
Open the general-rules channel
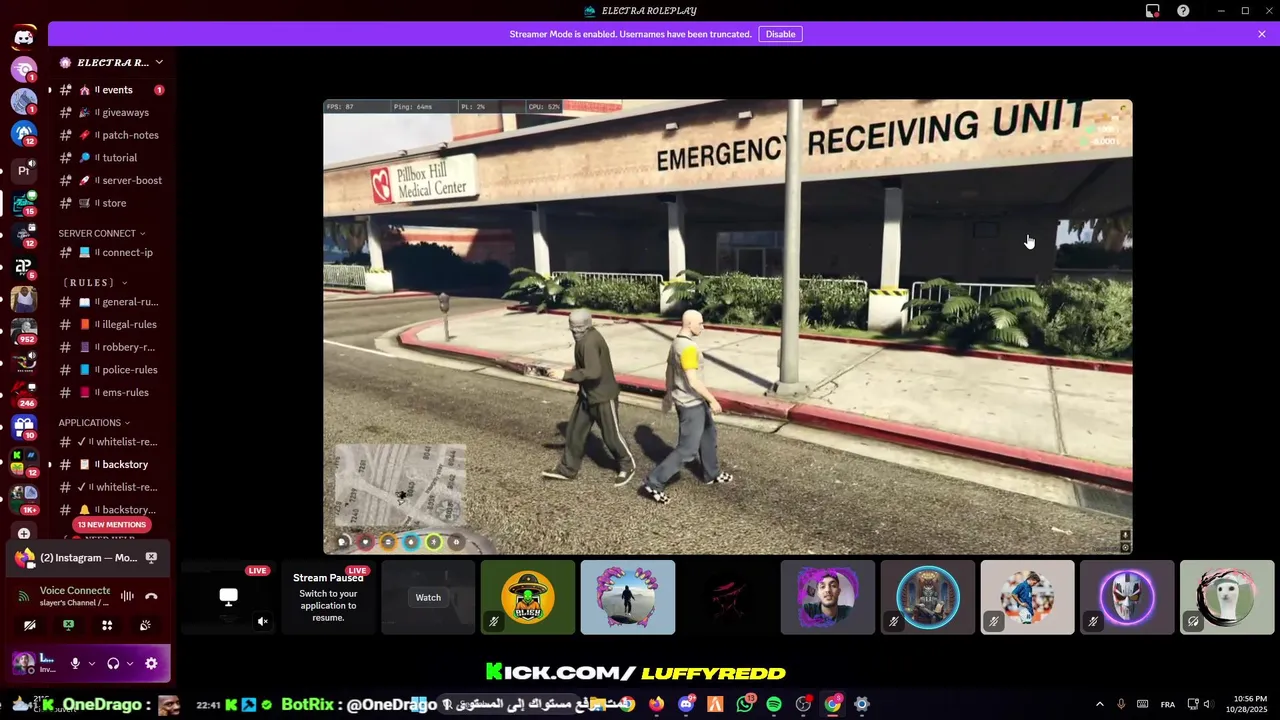click(110, 302)
